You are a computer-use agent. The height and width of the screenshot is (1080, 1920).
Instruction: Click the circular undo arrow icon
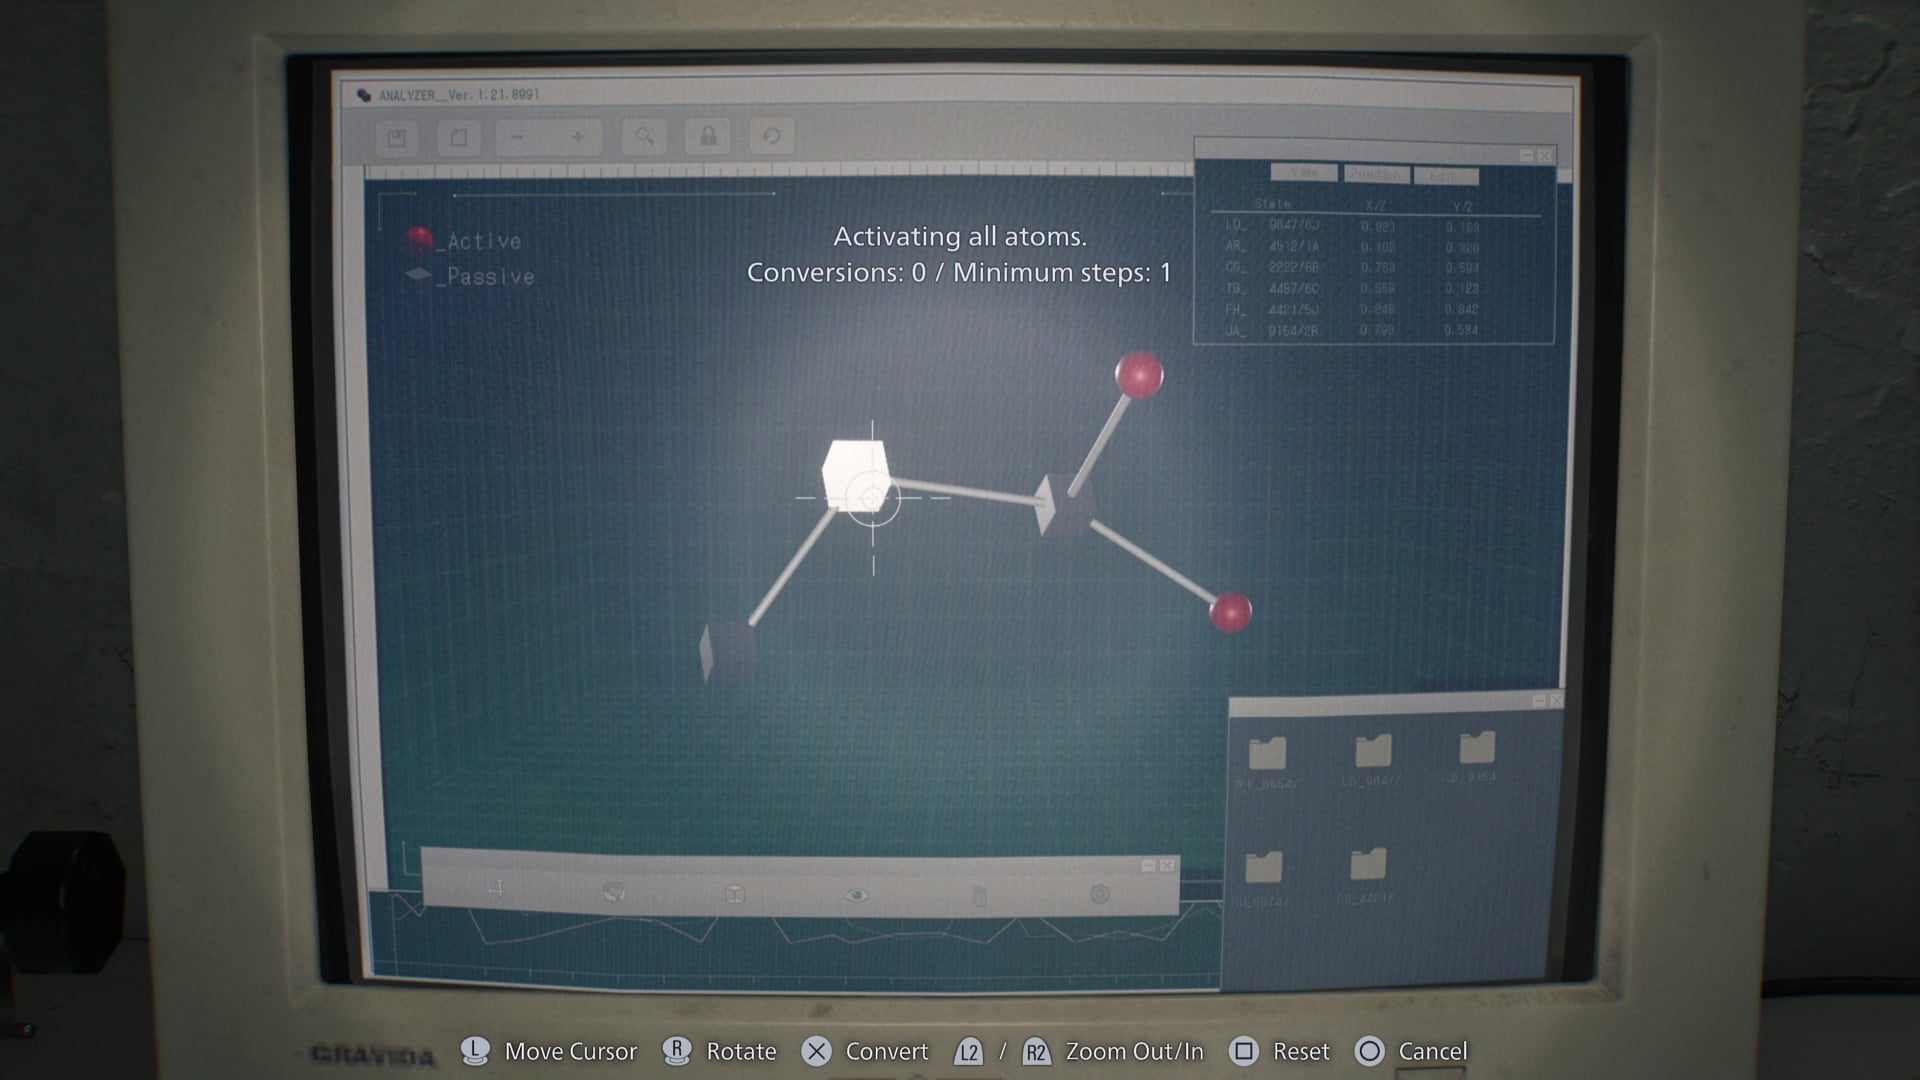coord(771,137)
